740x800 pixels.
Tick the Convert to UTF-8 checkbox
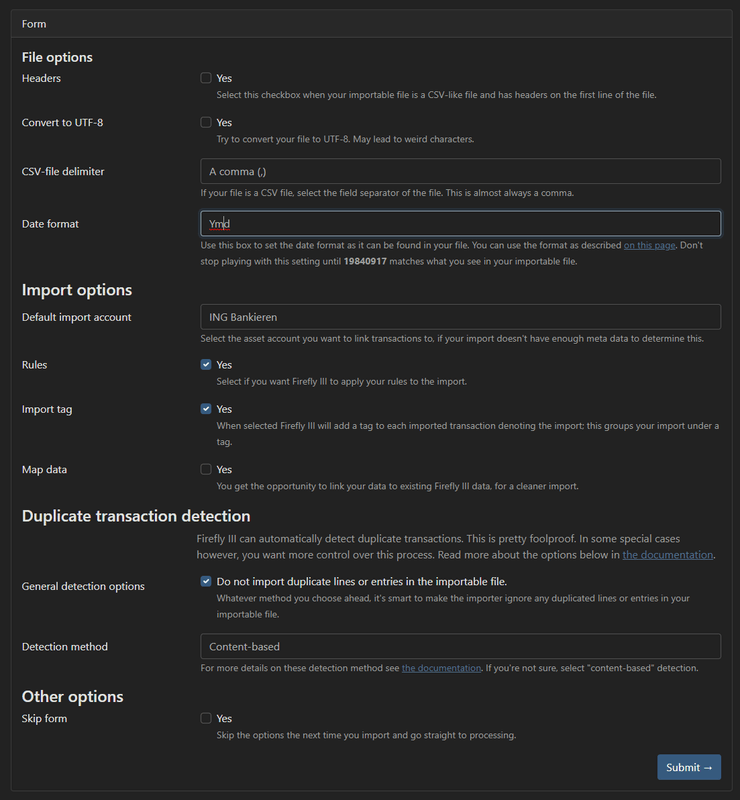click(x=206, y=122)
